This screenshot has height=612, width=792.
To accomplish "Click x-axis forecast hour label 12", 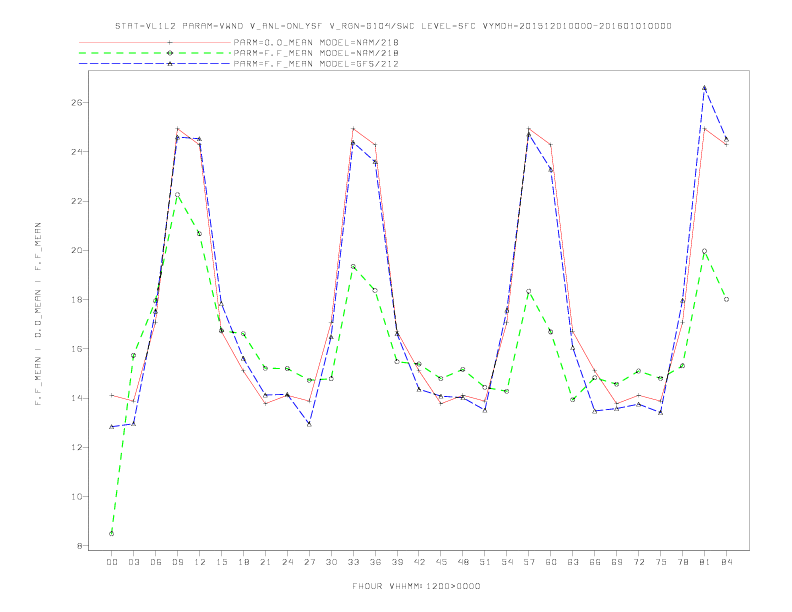I will pyautogui.click(x=200, y=562).
